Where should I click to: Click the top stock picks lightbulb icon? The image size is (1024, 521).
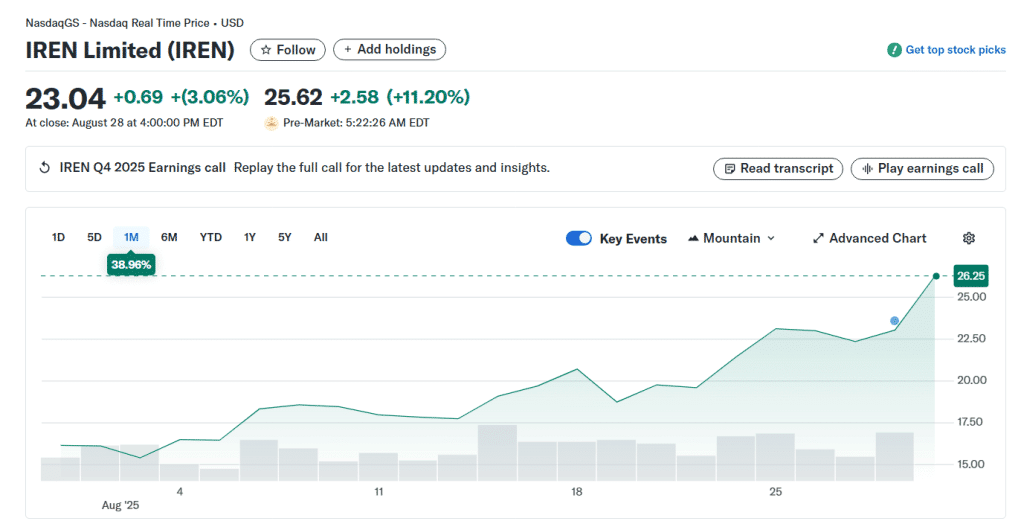pyautogui.click(x=894, y=50)
